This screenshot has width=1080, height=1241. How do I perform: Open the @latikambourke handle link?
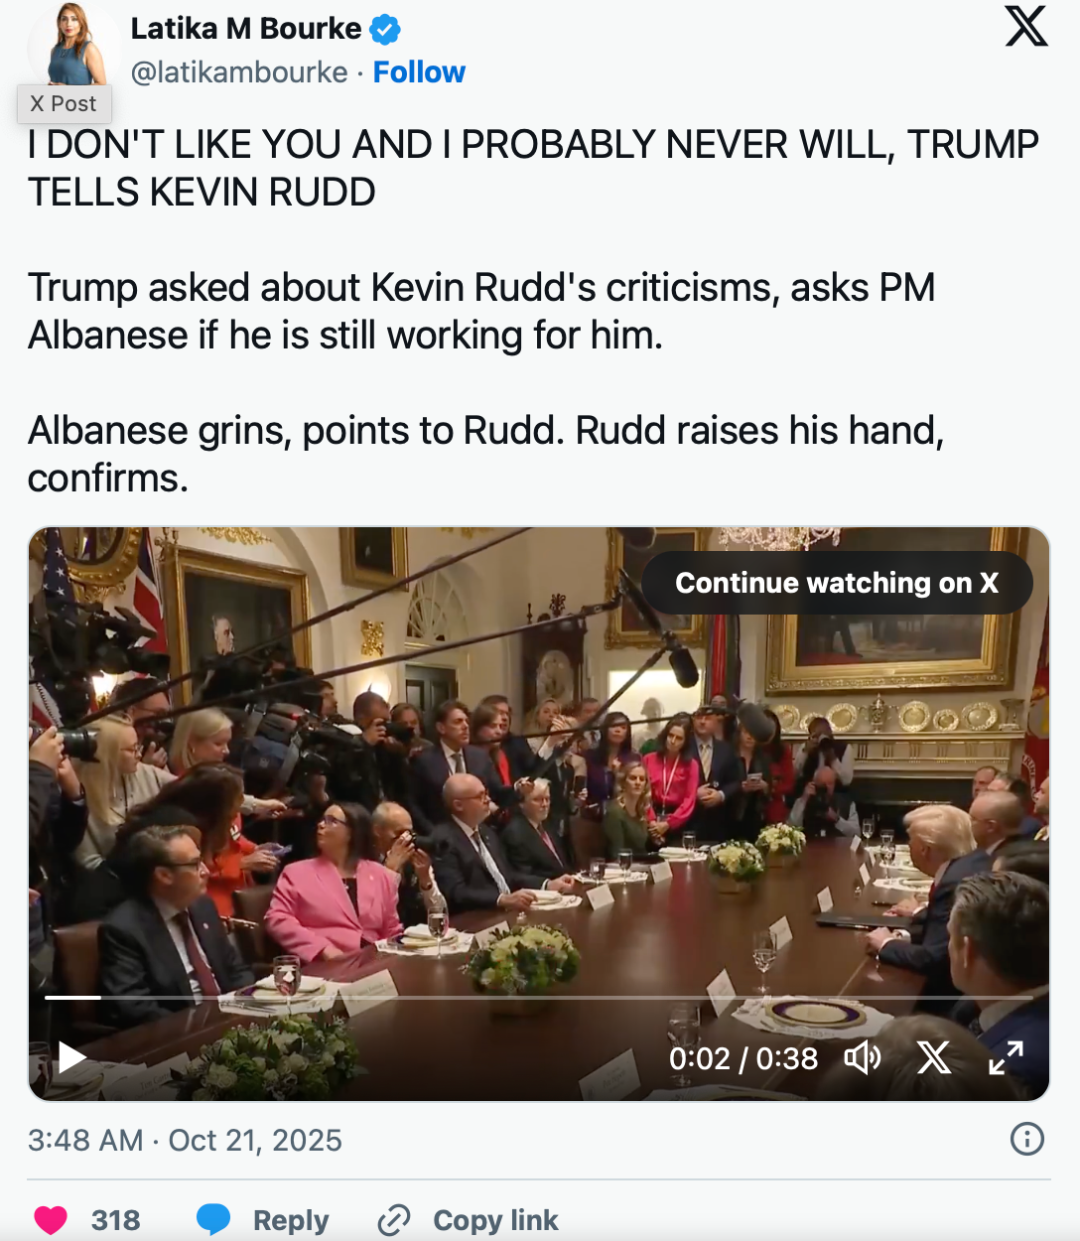coord(239,72)
